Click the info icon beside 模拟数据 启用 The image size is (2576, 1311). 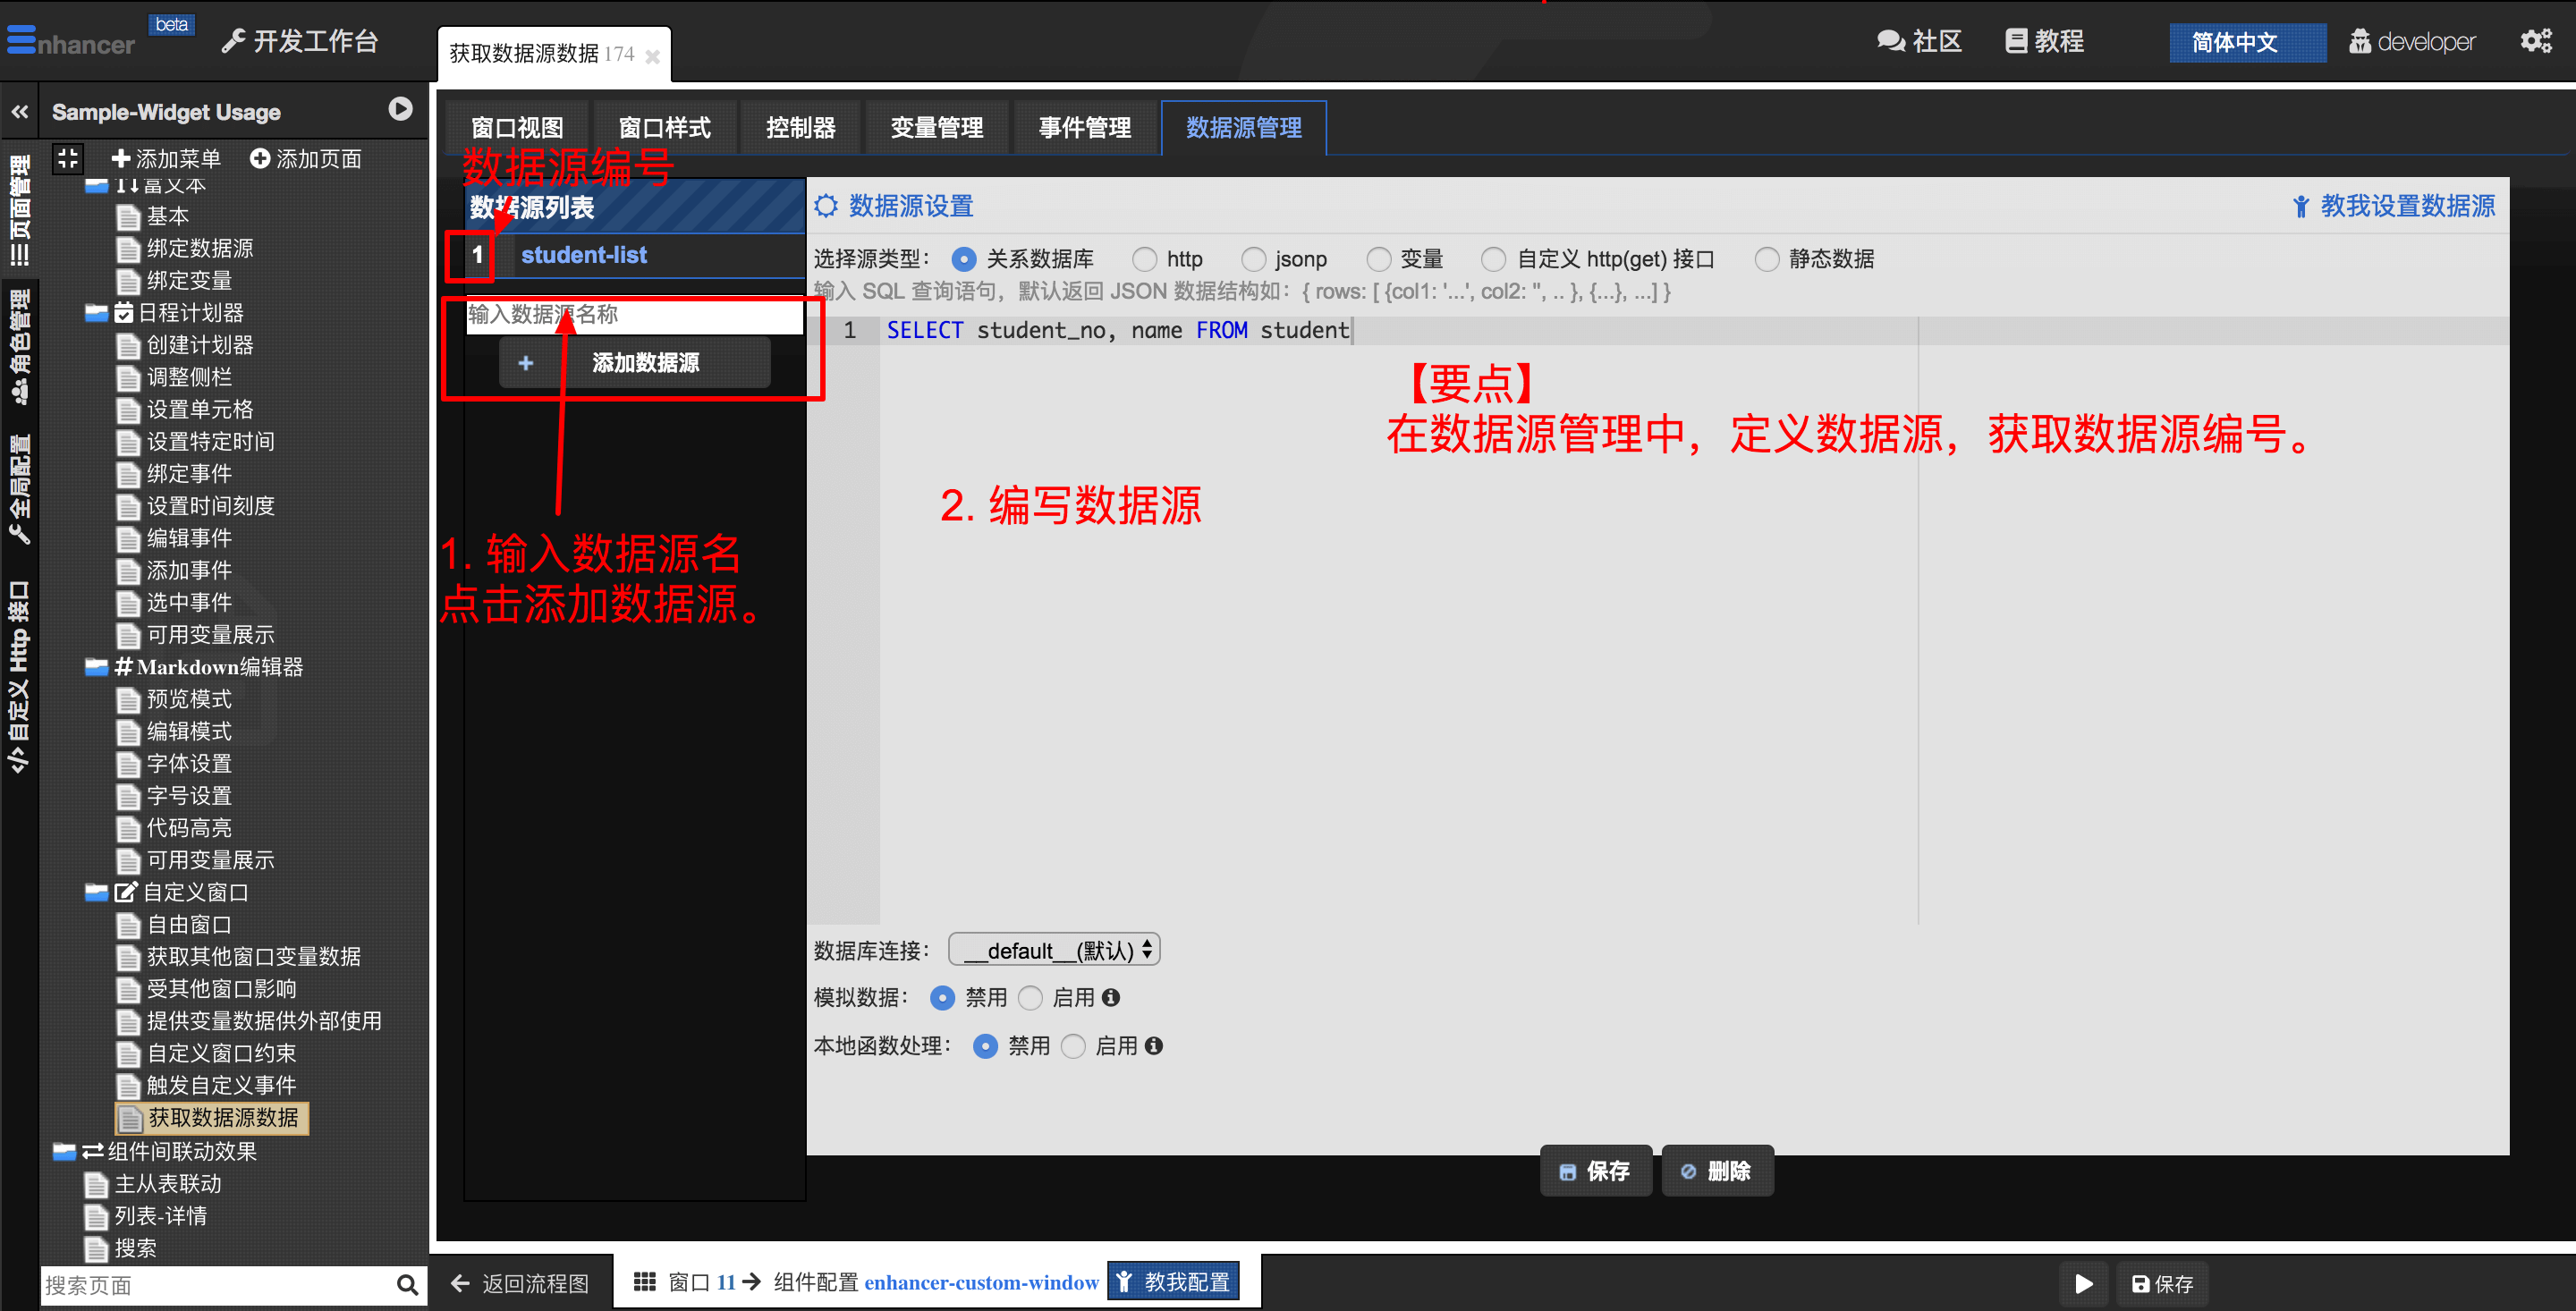coord(1111,997)
